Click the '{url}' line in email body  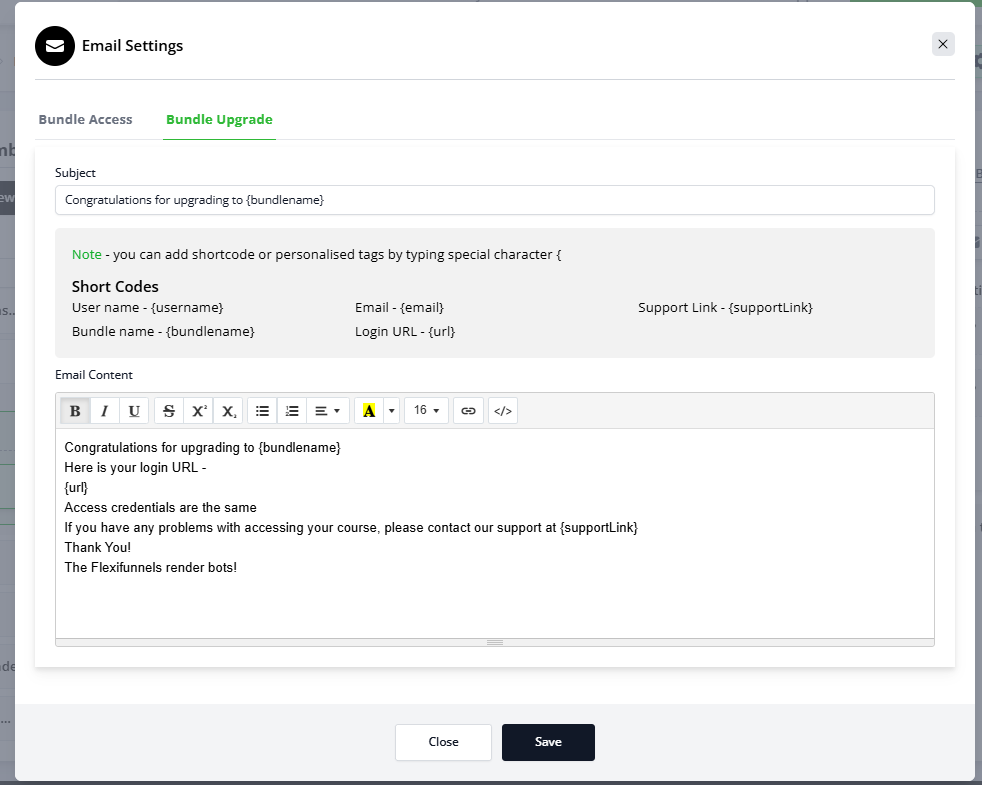pyautogui.click(x=76, y=487)
